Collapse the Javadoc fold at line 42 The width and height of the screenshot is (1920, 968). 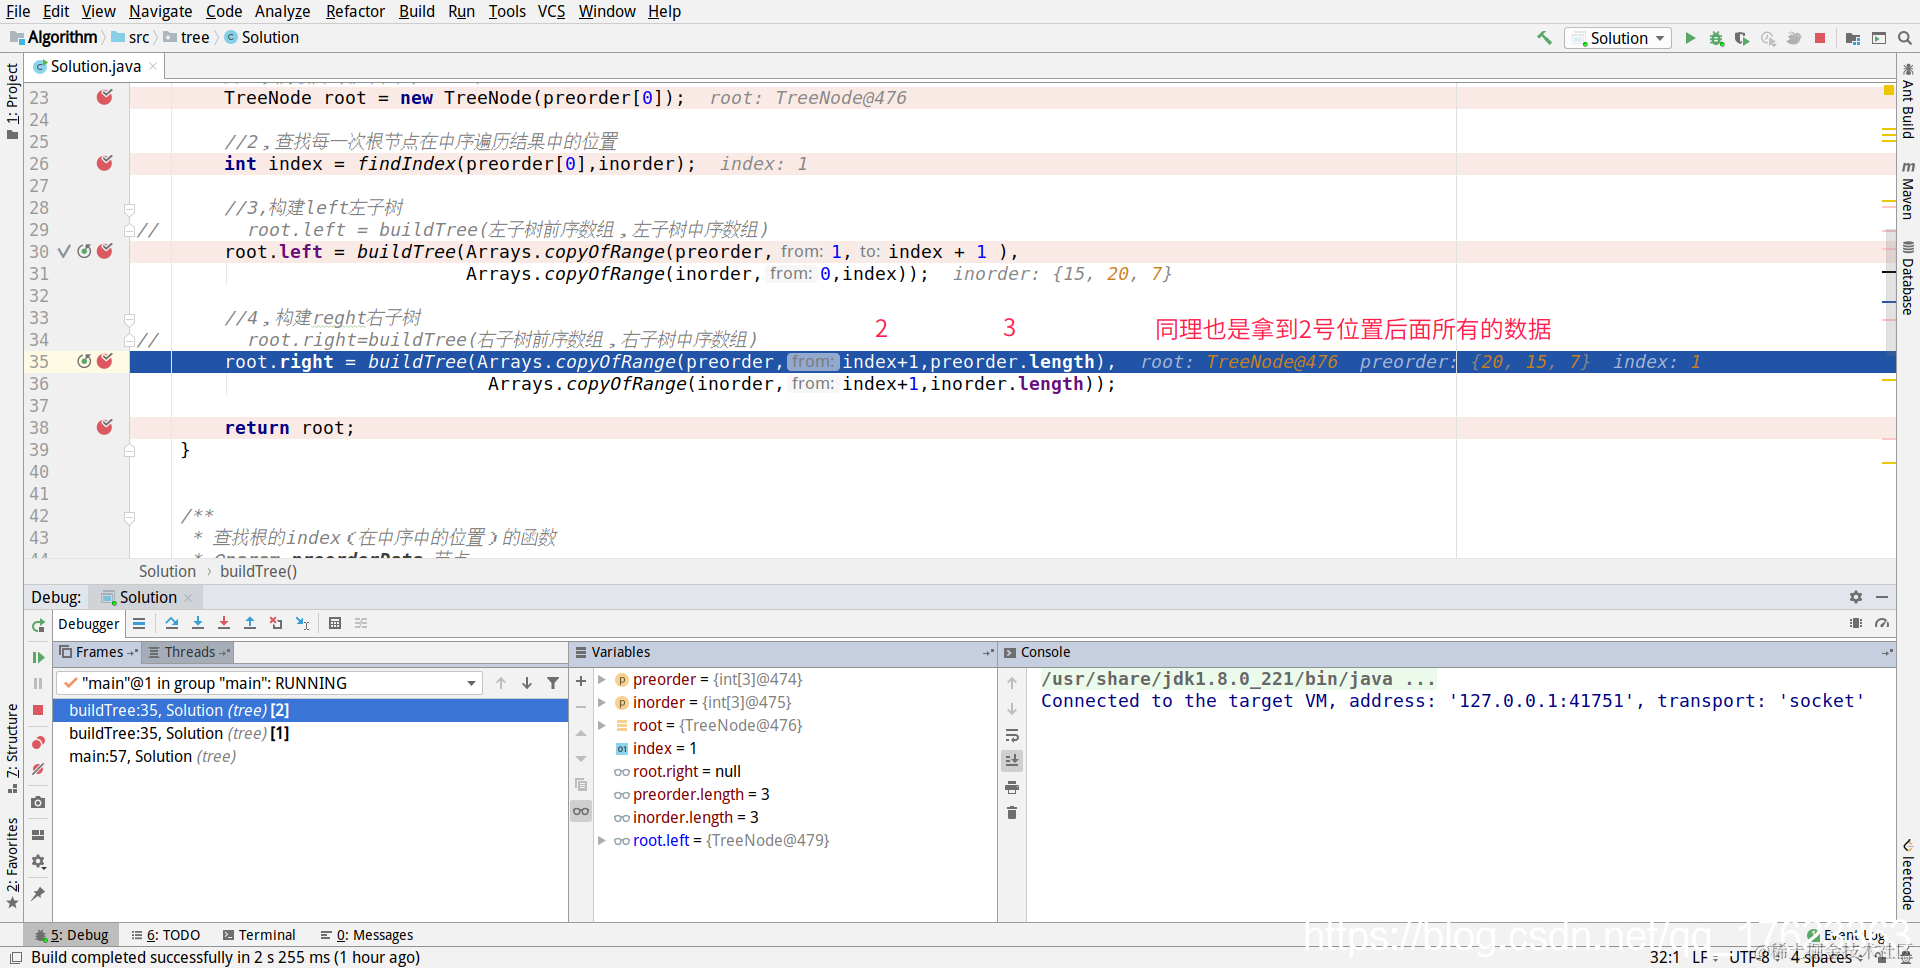[x=129, y=517]
